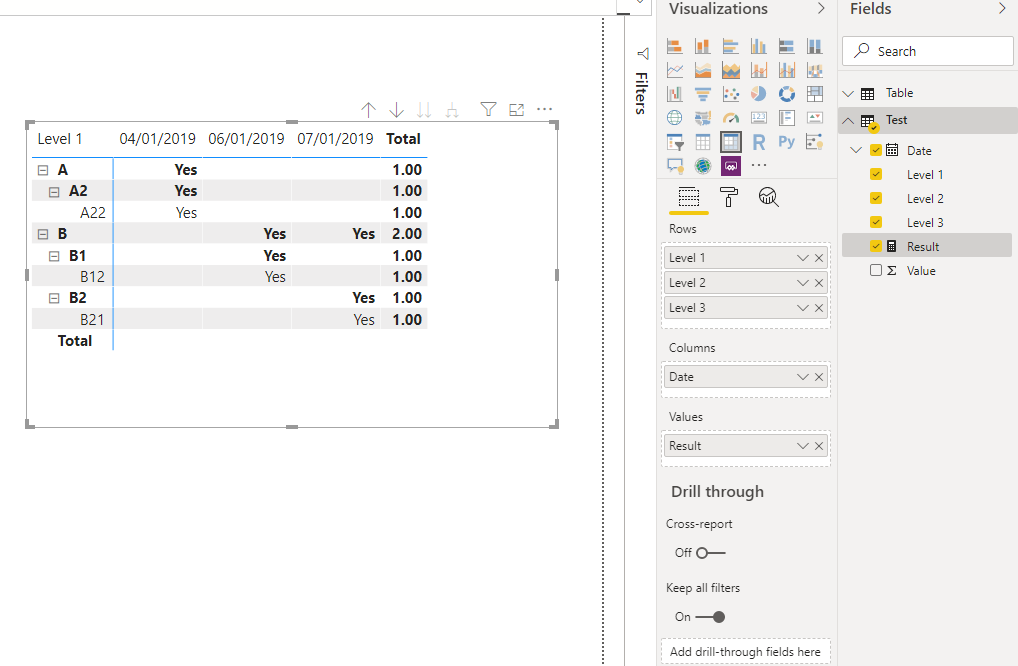
Task: Select the Waterfall chart visual
Action: click(x=675, y=94)
